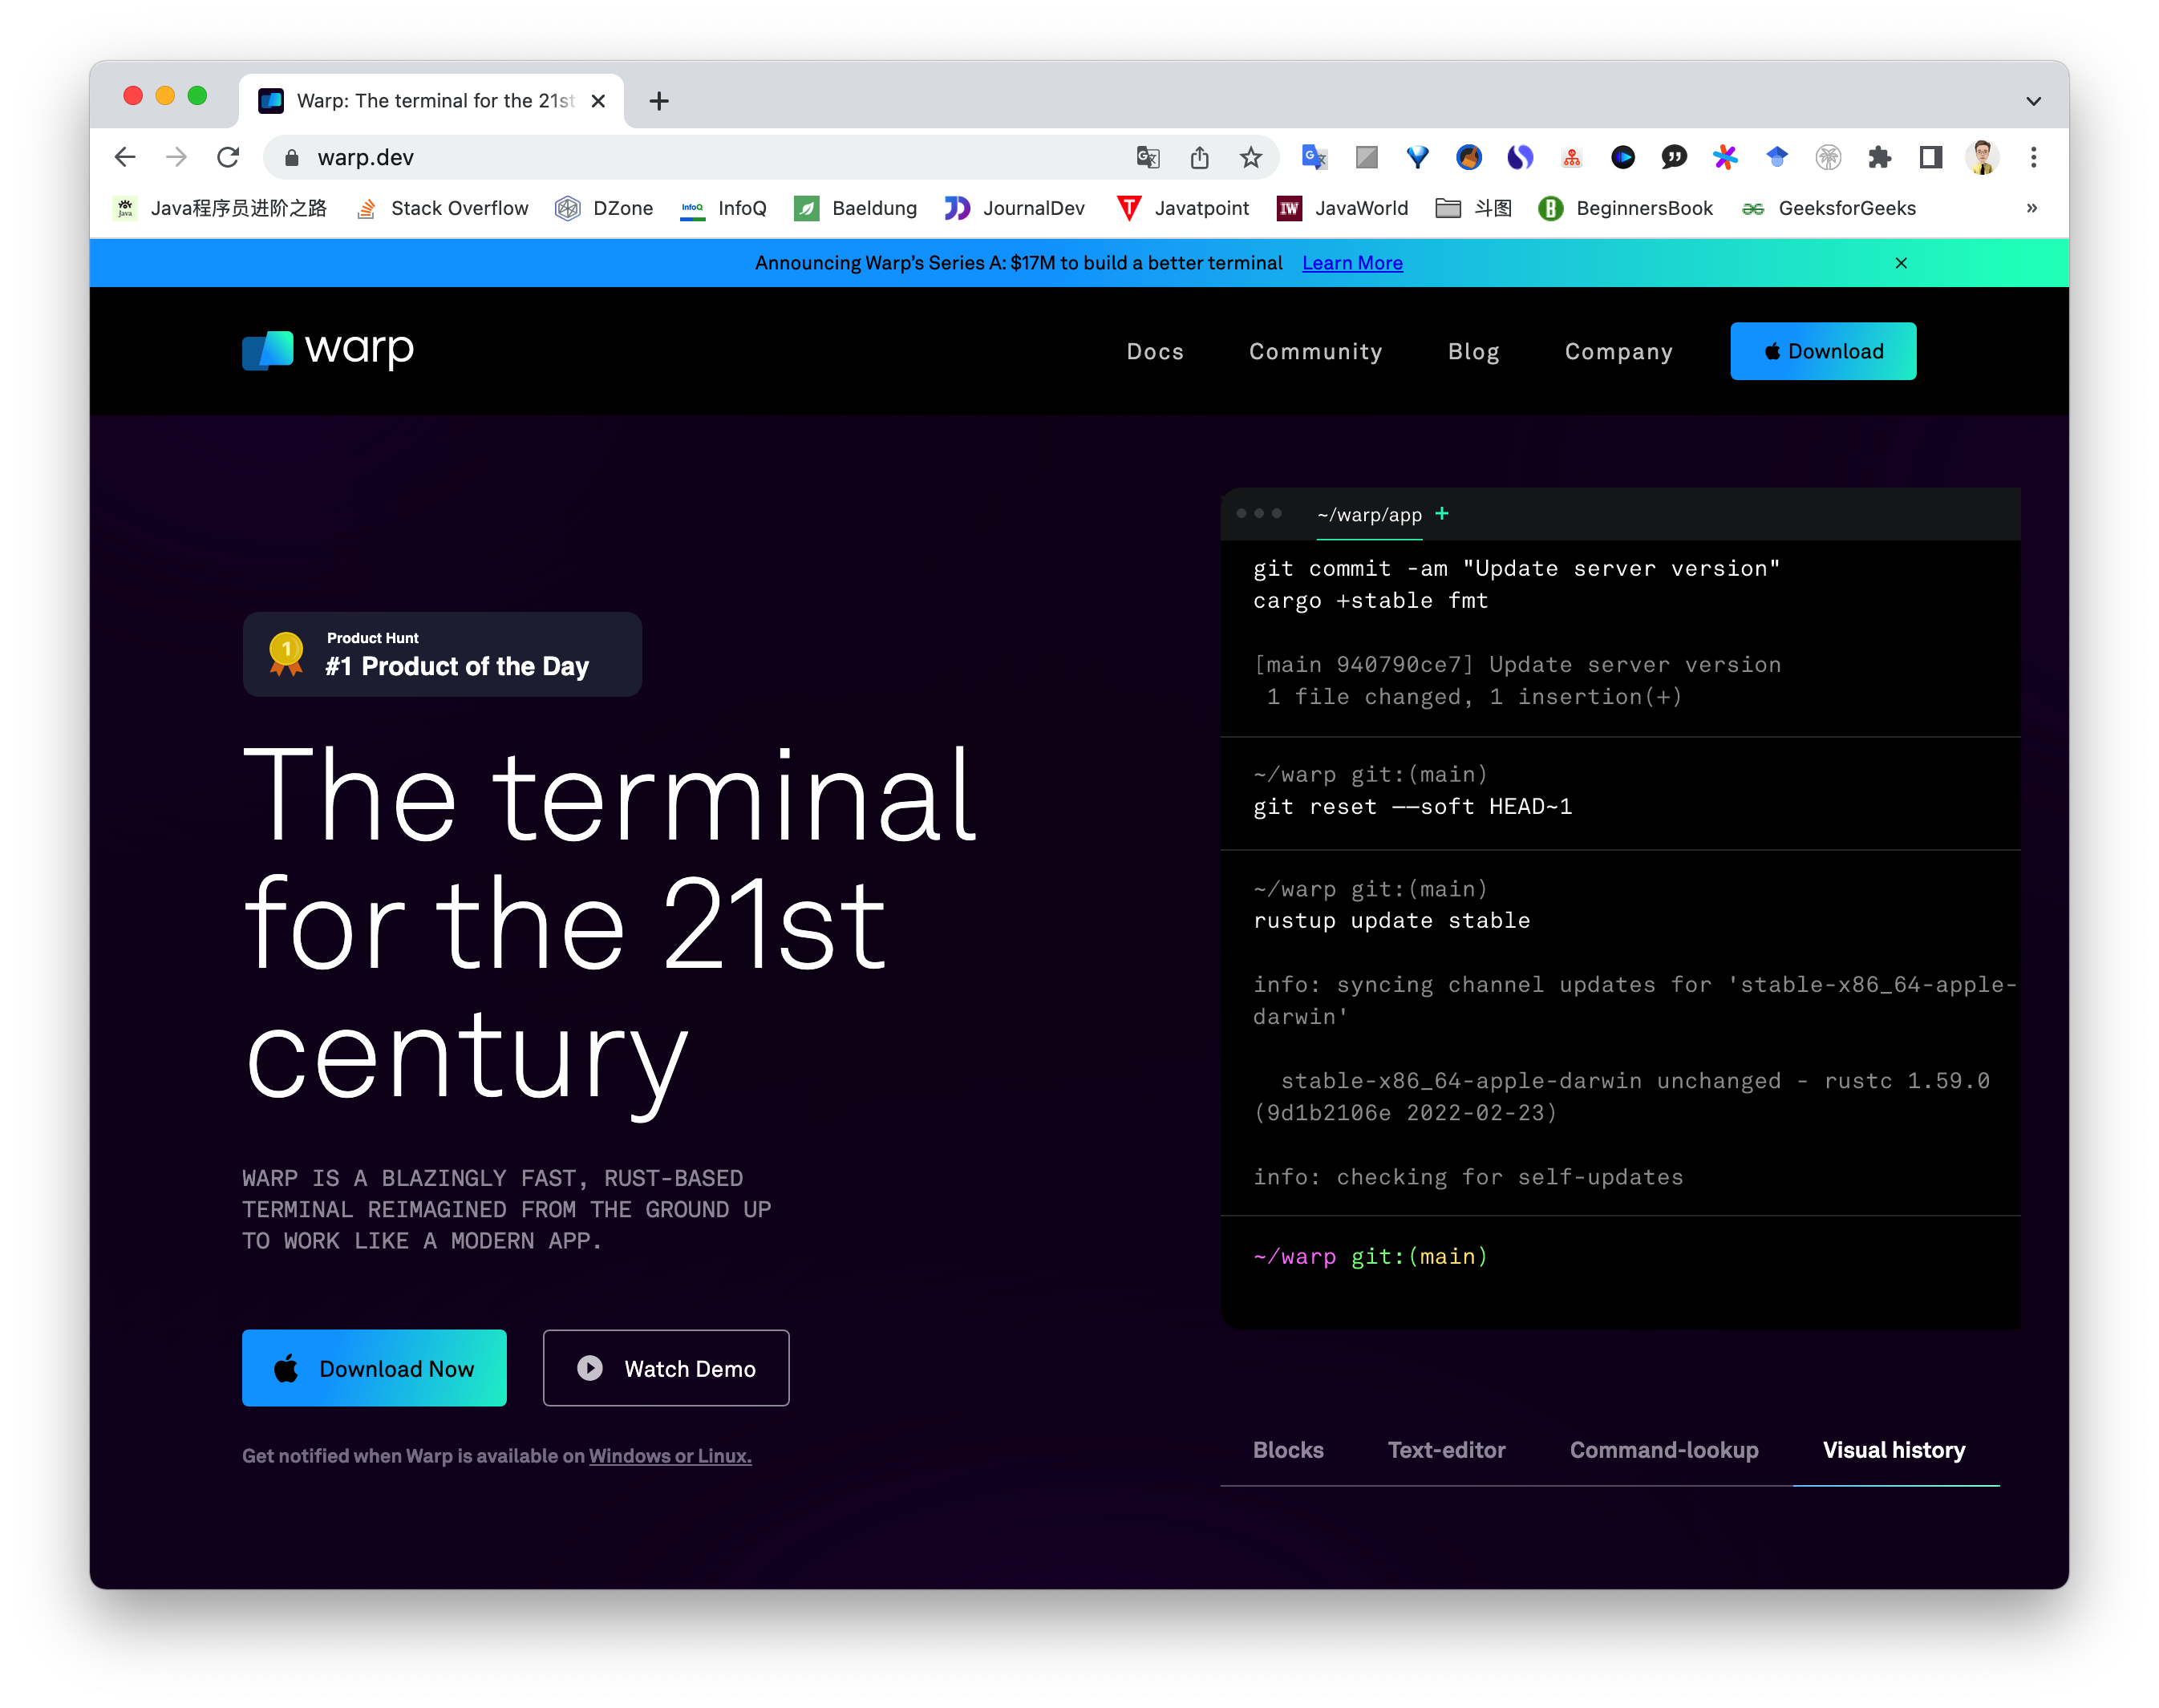This screenshot has height=1708, width=2159.
Task: Switch to the Blocks demo tab
Action: (x=1288, y=1450)
